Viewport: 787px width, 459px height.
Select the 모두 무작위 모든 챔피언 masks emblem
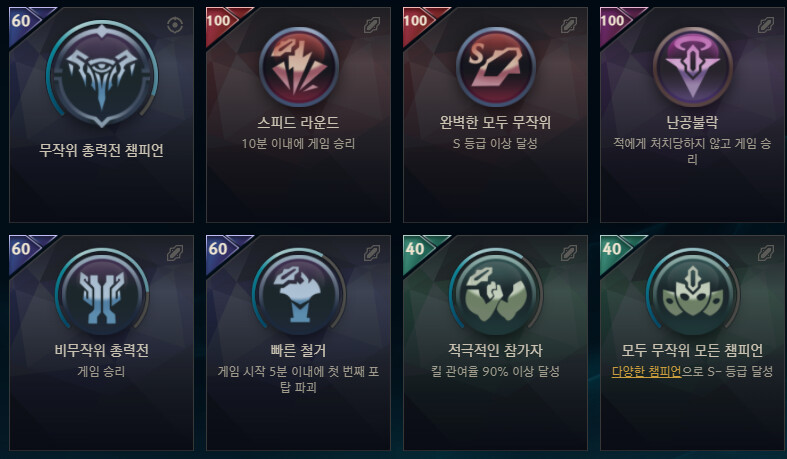[692, 293]
